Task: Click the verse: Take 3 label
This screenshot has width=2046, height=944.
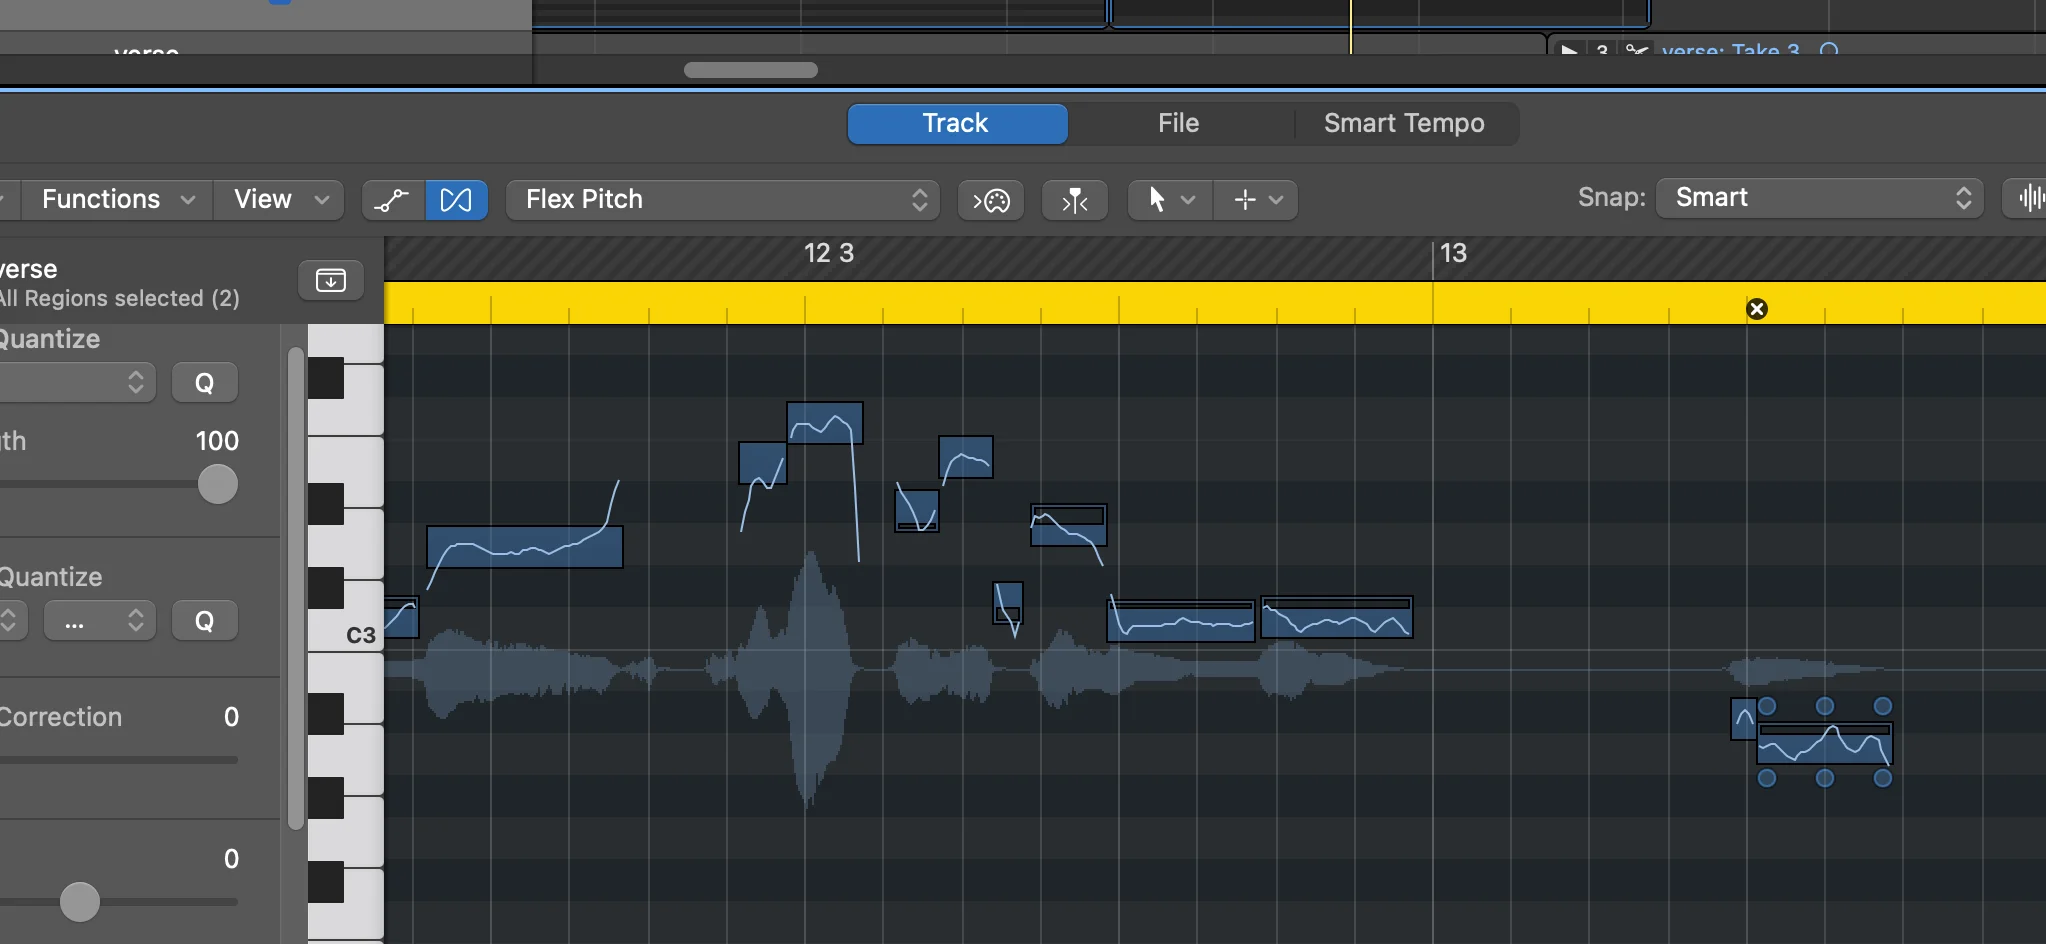Action: (1728, 51)
